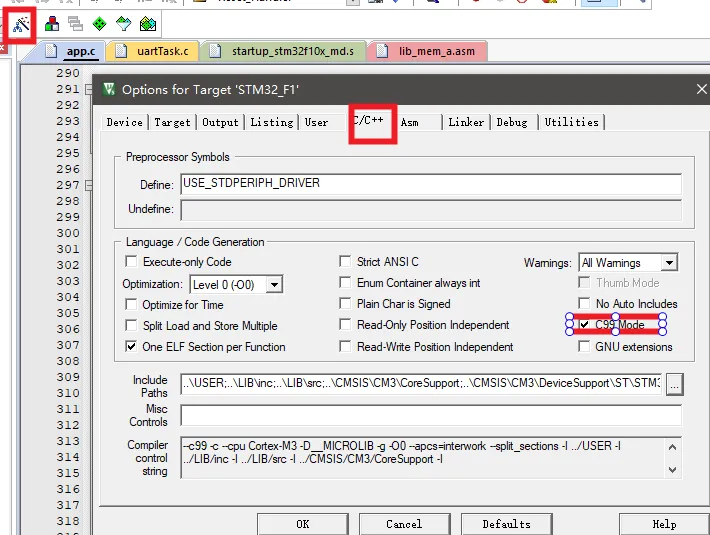710x535 pixels.
Task: Click the Select Software Packs icon
Action: pos(123,24)
